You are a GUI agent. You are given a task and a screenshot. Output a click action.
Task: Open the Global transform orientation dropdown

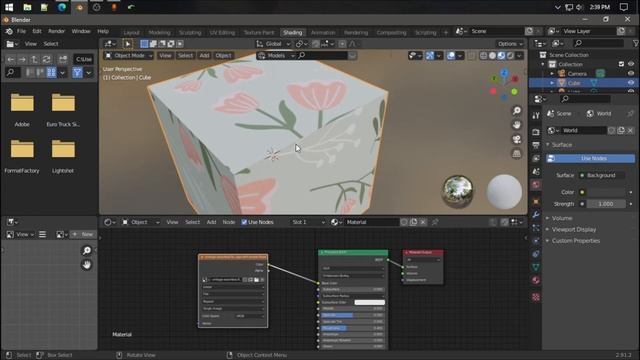(273, 44)
